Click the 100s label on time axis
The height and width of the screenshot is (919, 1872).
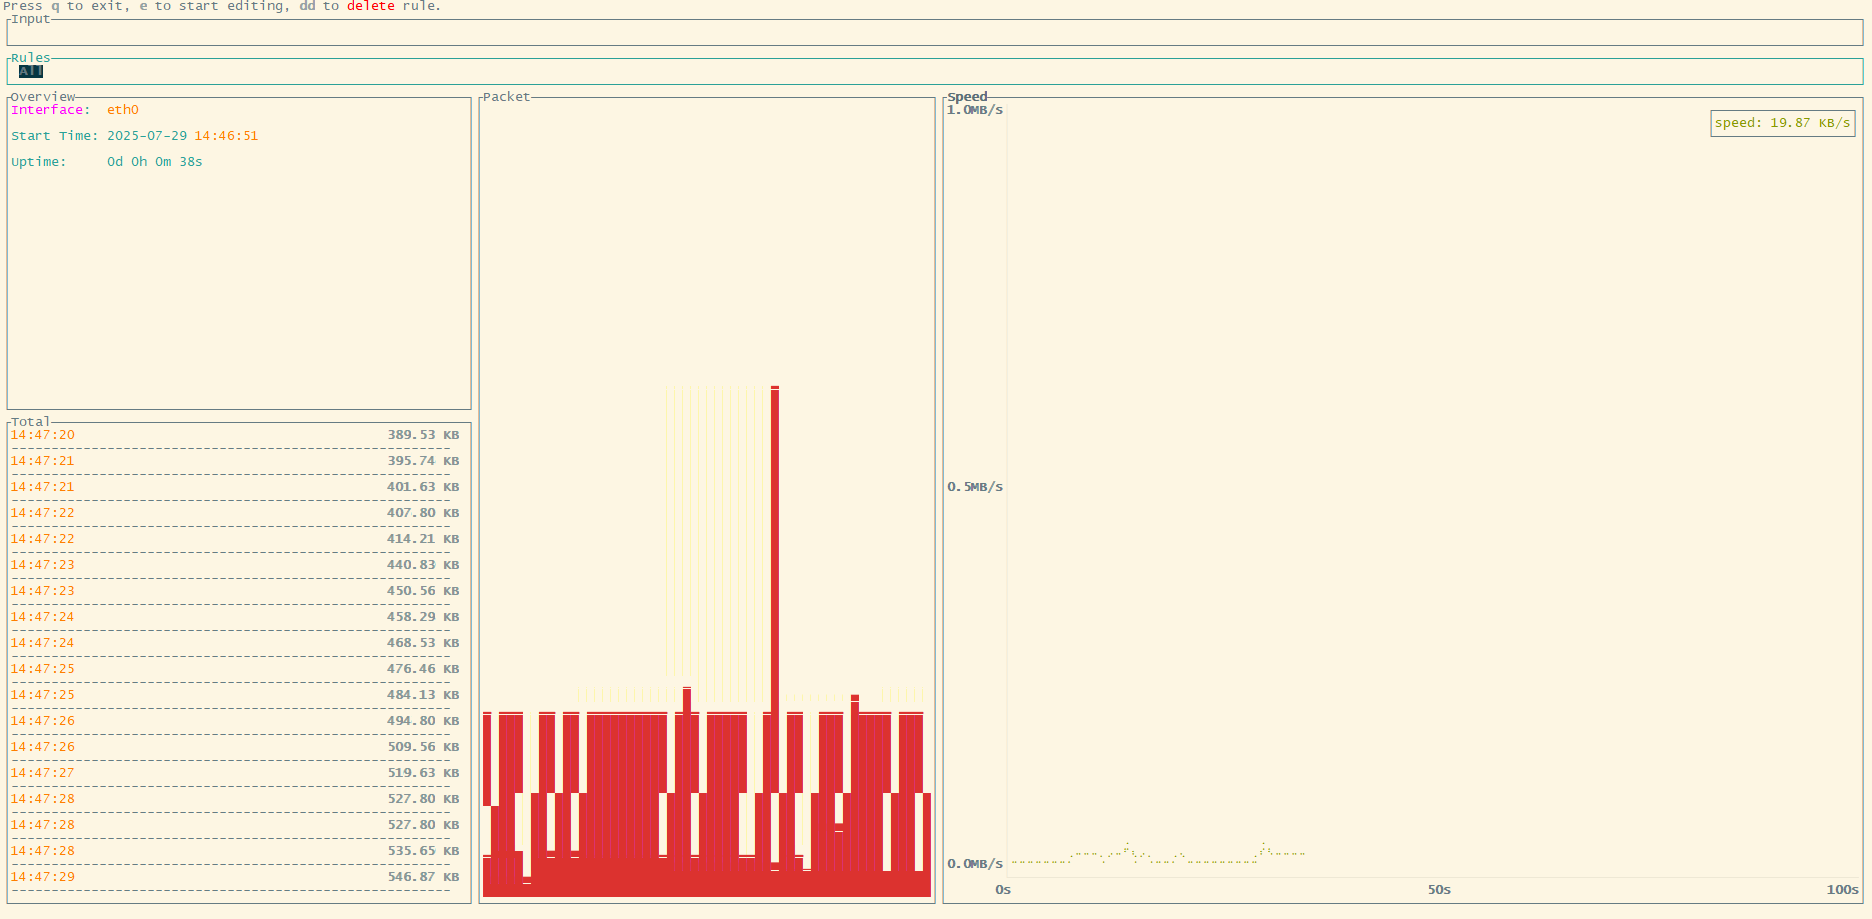tap(1843, 890)
